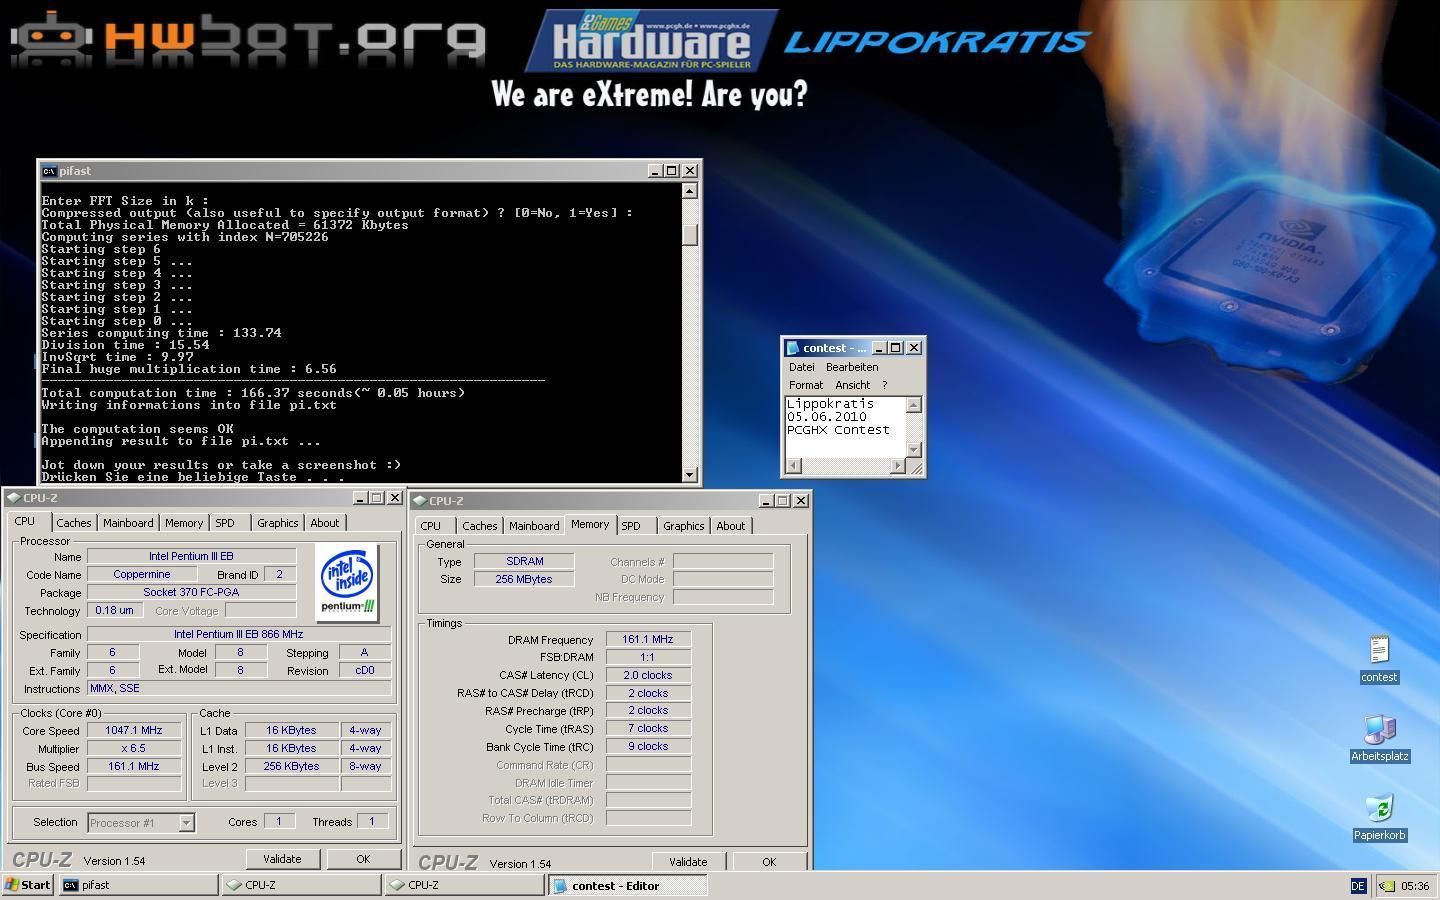Click the memory Size 256 MBytes field
Screen dimensions: 1440x900
pyautogui.click(x=524, y=579)
